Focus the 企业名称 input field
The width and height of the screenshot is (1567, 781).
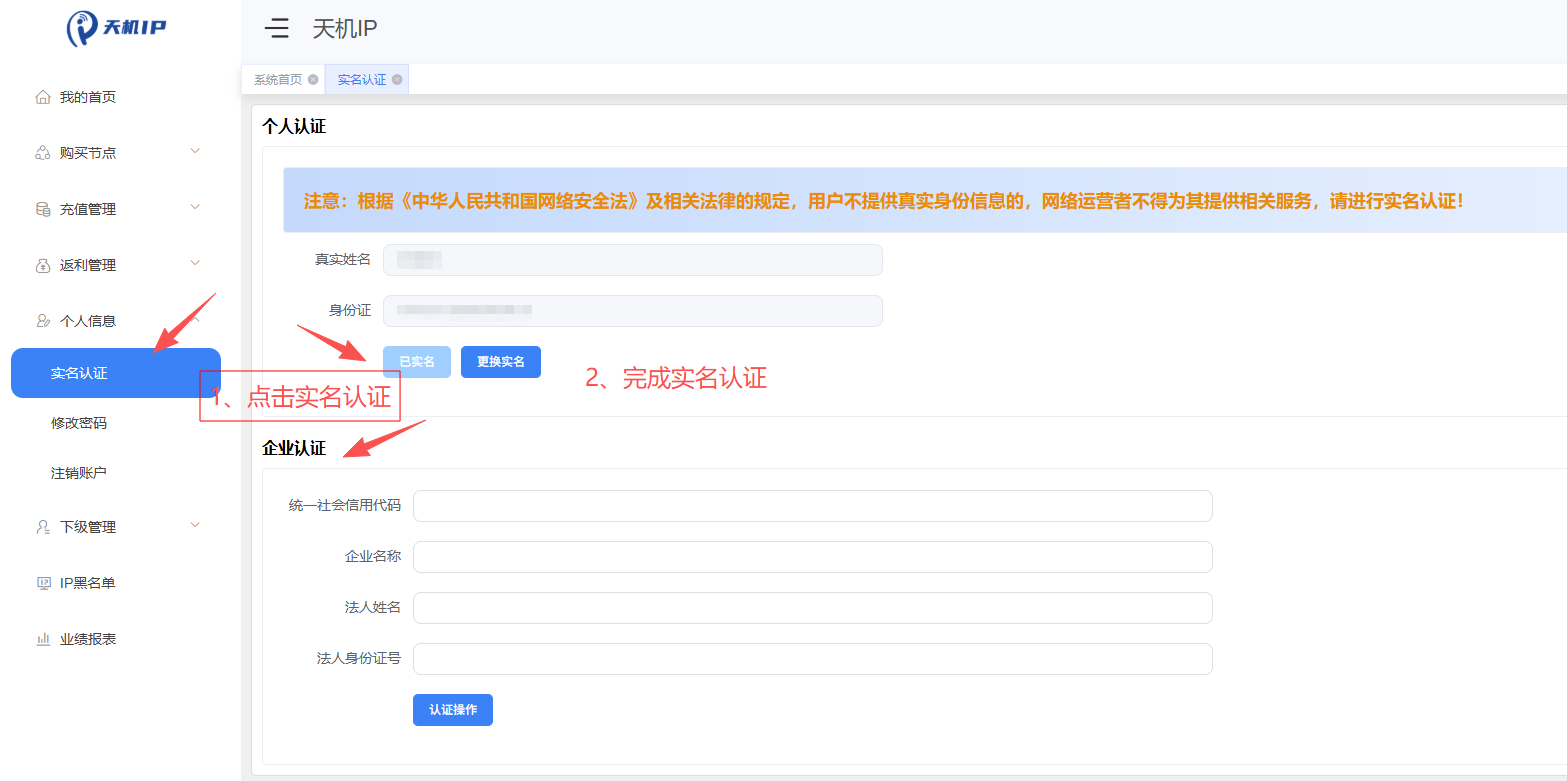pyautogui.click(x=813, y=557)
